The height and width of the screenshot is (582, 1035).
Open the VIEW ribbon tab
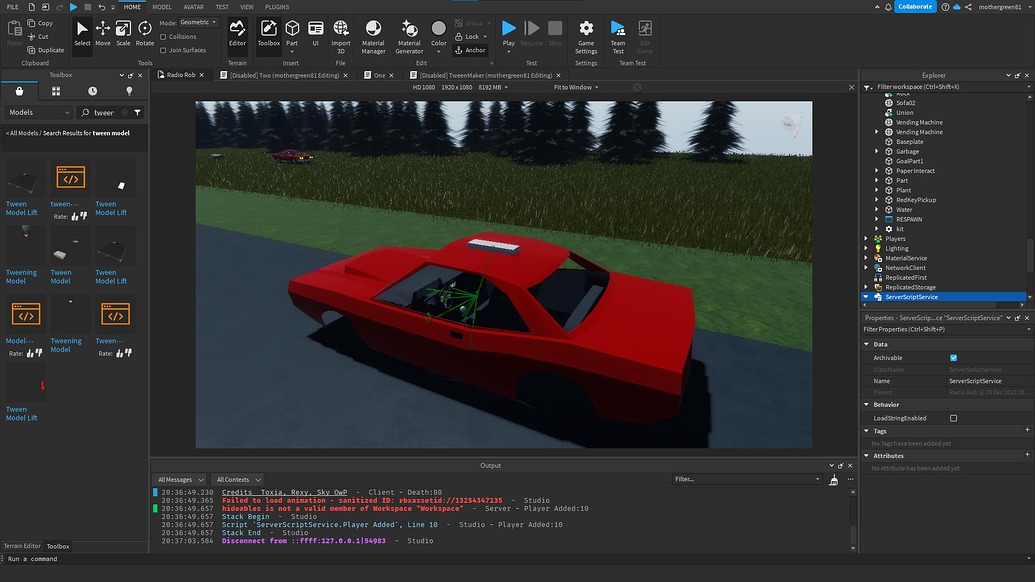tap(247, 7)
